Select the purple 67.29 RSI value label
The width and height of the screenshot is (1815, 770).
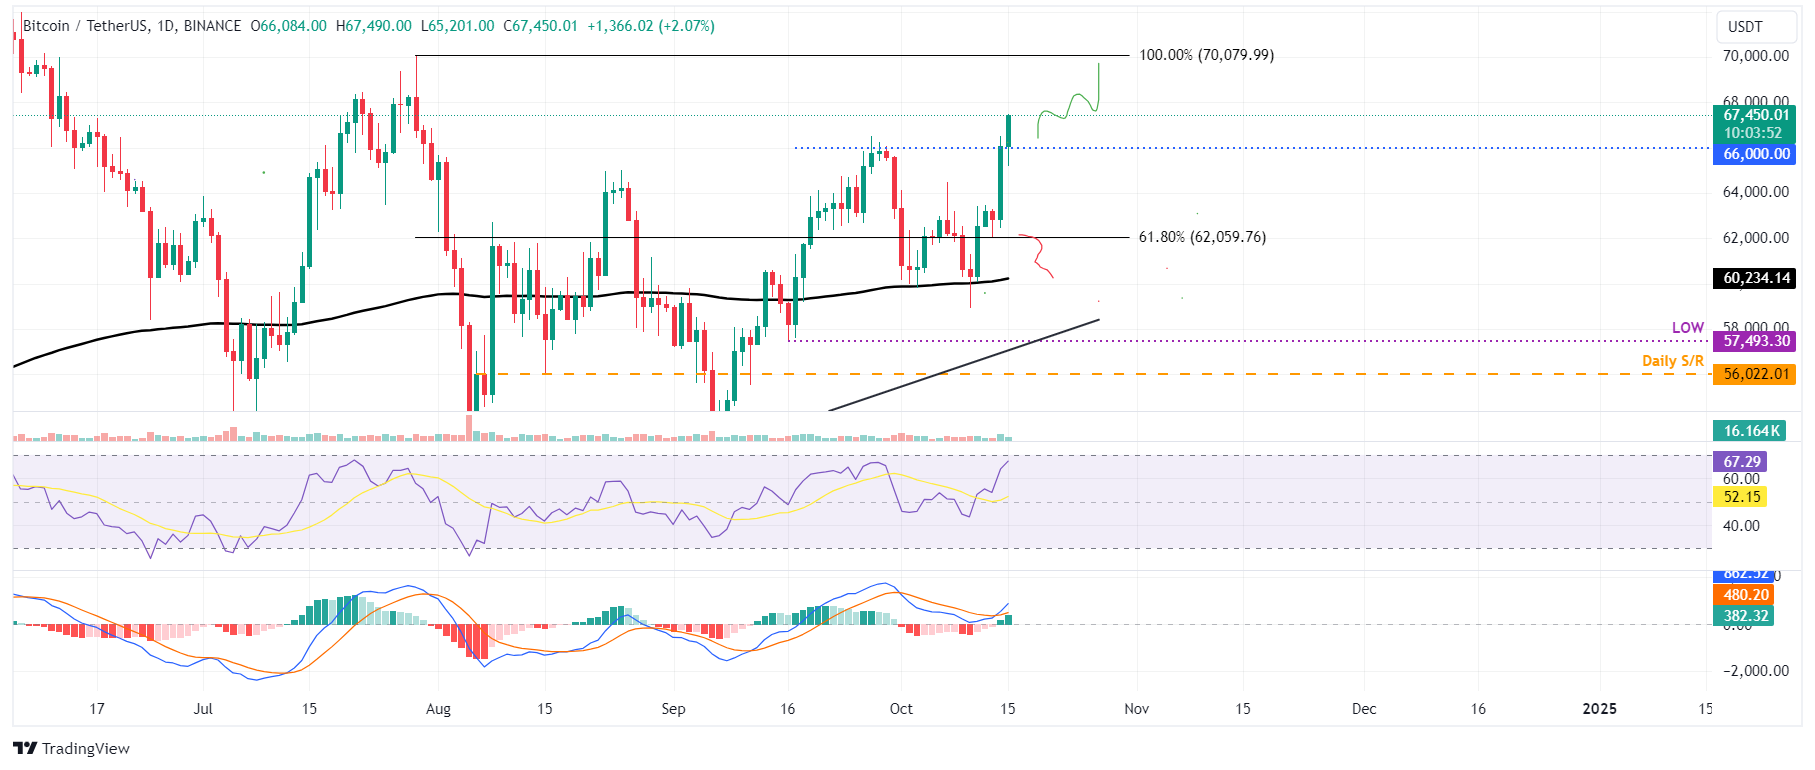click(x=1741, y=462)
